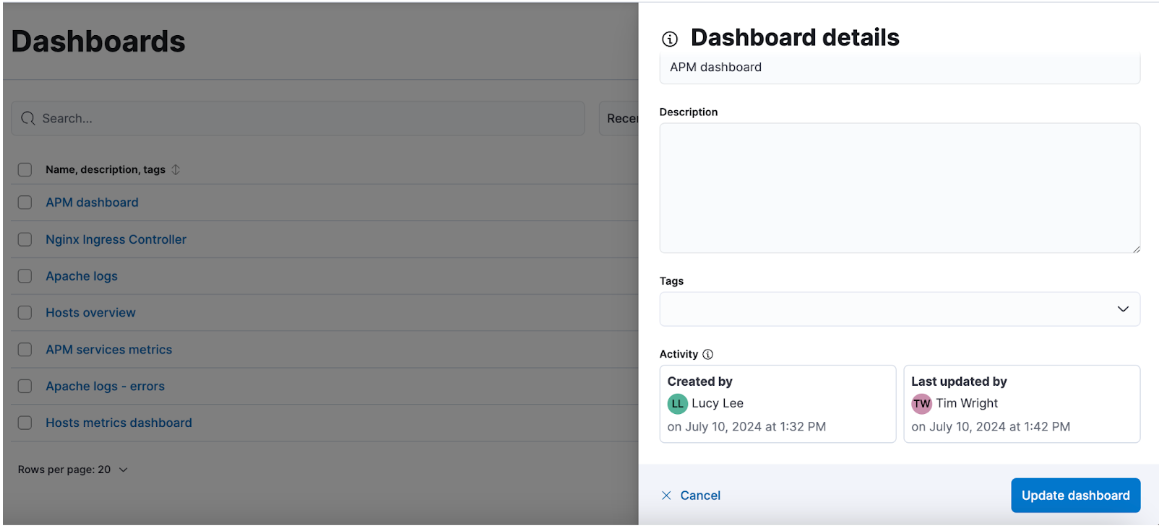
Task: Click the info icon beside Dashboard details
Action: (x=670, y=39)
